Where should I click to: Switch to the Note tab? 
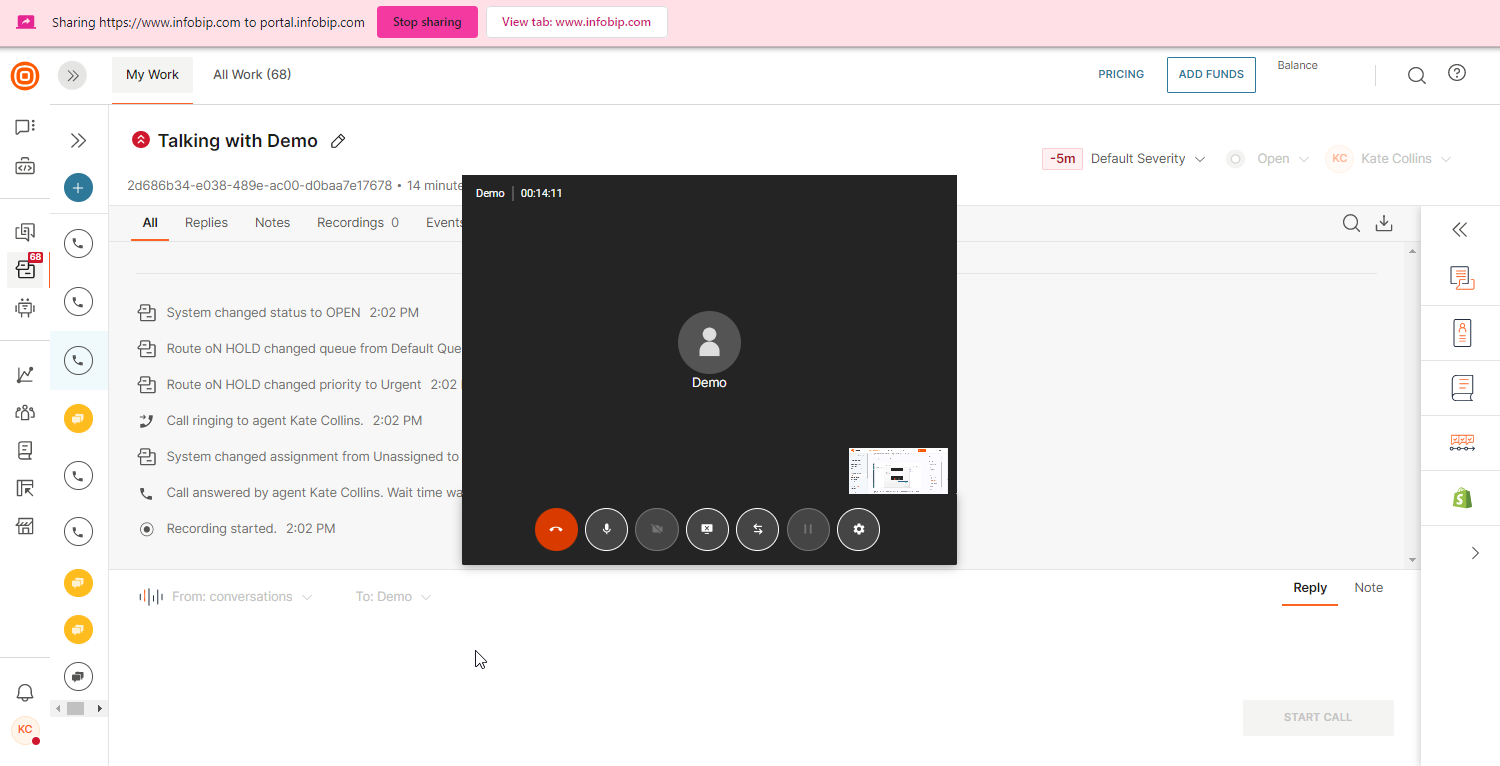[x=1368, y=588]
